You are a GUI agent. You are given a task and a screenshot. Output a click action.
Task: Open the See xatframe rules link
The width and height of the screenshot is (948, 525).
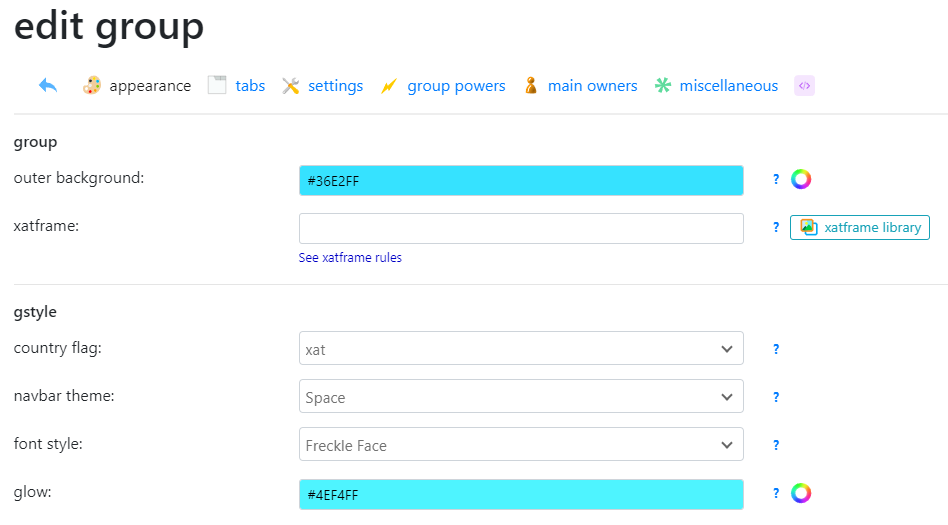point(350,258)
